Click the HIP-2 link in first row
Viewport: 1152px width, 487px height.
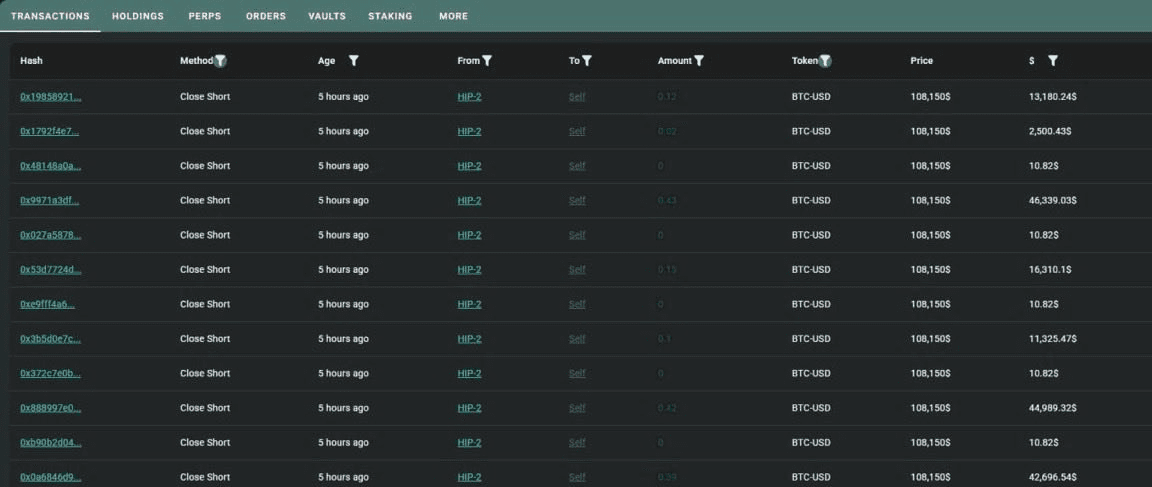[469, 97]
